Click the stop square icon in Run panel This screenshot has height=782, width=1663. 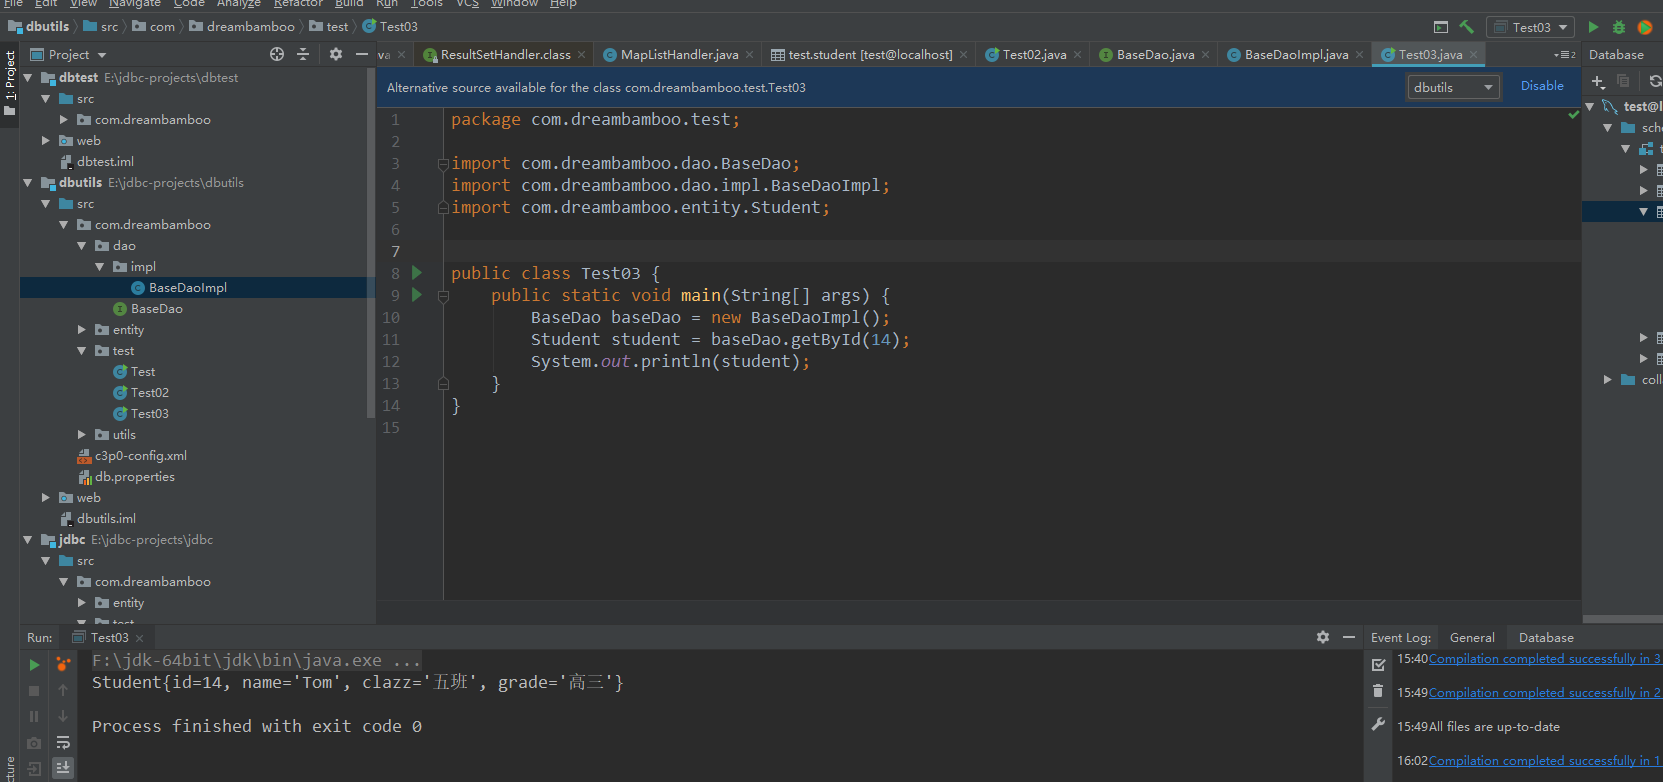(x=34, y=690)
